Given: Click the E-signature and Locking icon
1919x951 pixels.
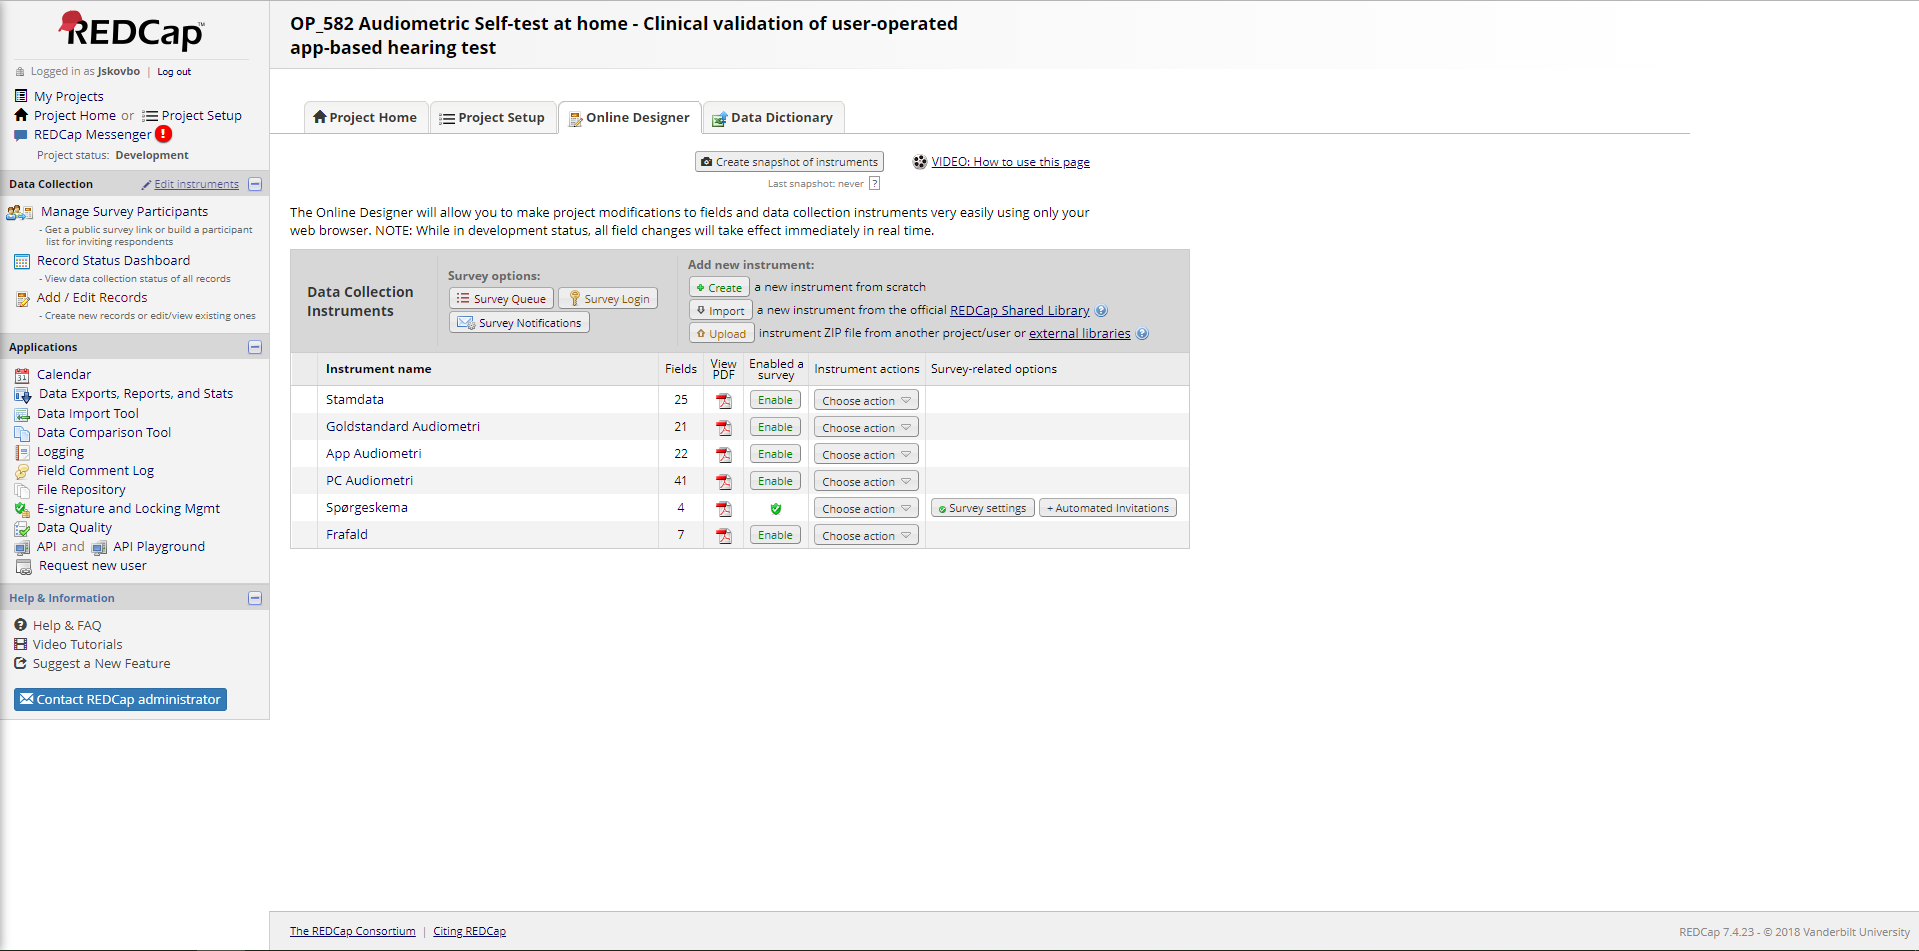Looking at the screenshot, I should pyautogui.click(x=22, y=509).
